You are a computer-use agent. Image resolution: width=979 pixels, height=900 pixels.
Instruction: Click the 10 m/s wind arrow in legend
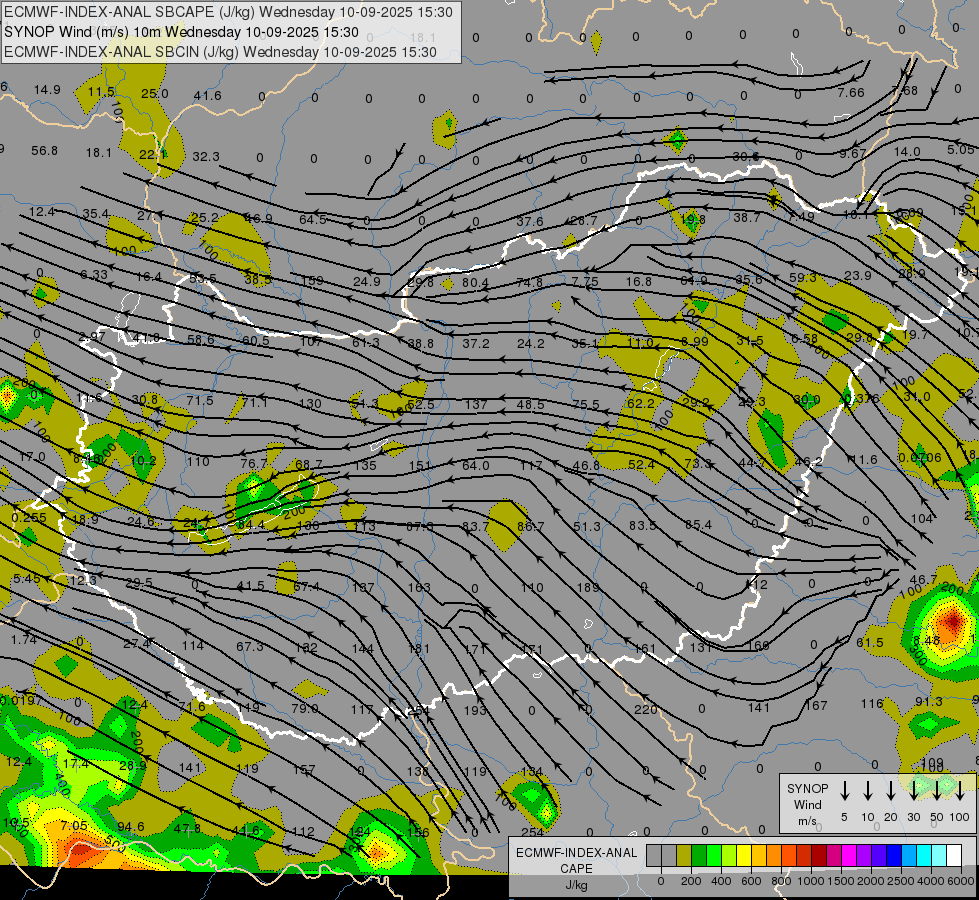coord(868,791)
